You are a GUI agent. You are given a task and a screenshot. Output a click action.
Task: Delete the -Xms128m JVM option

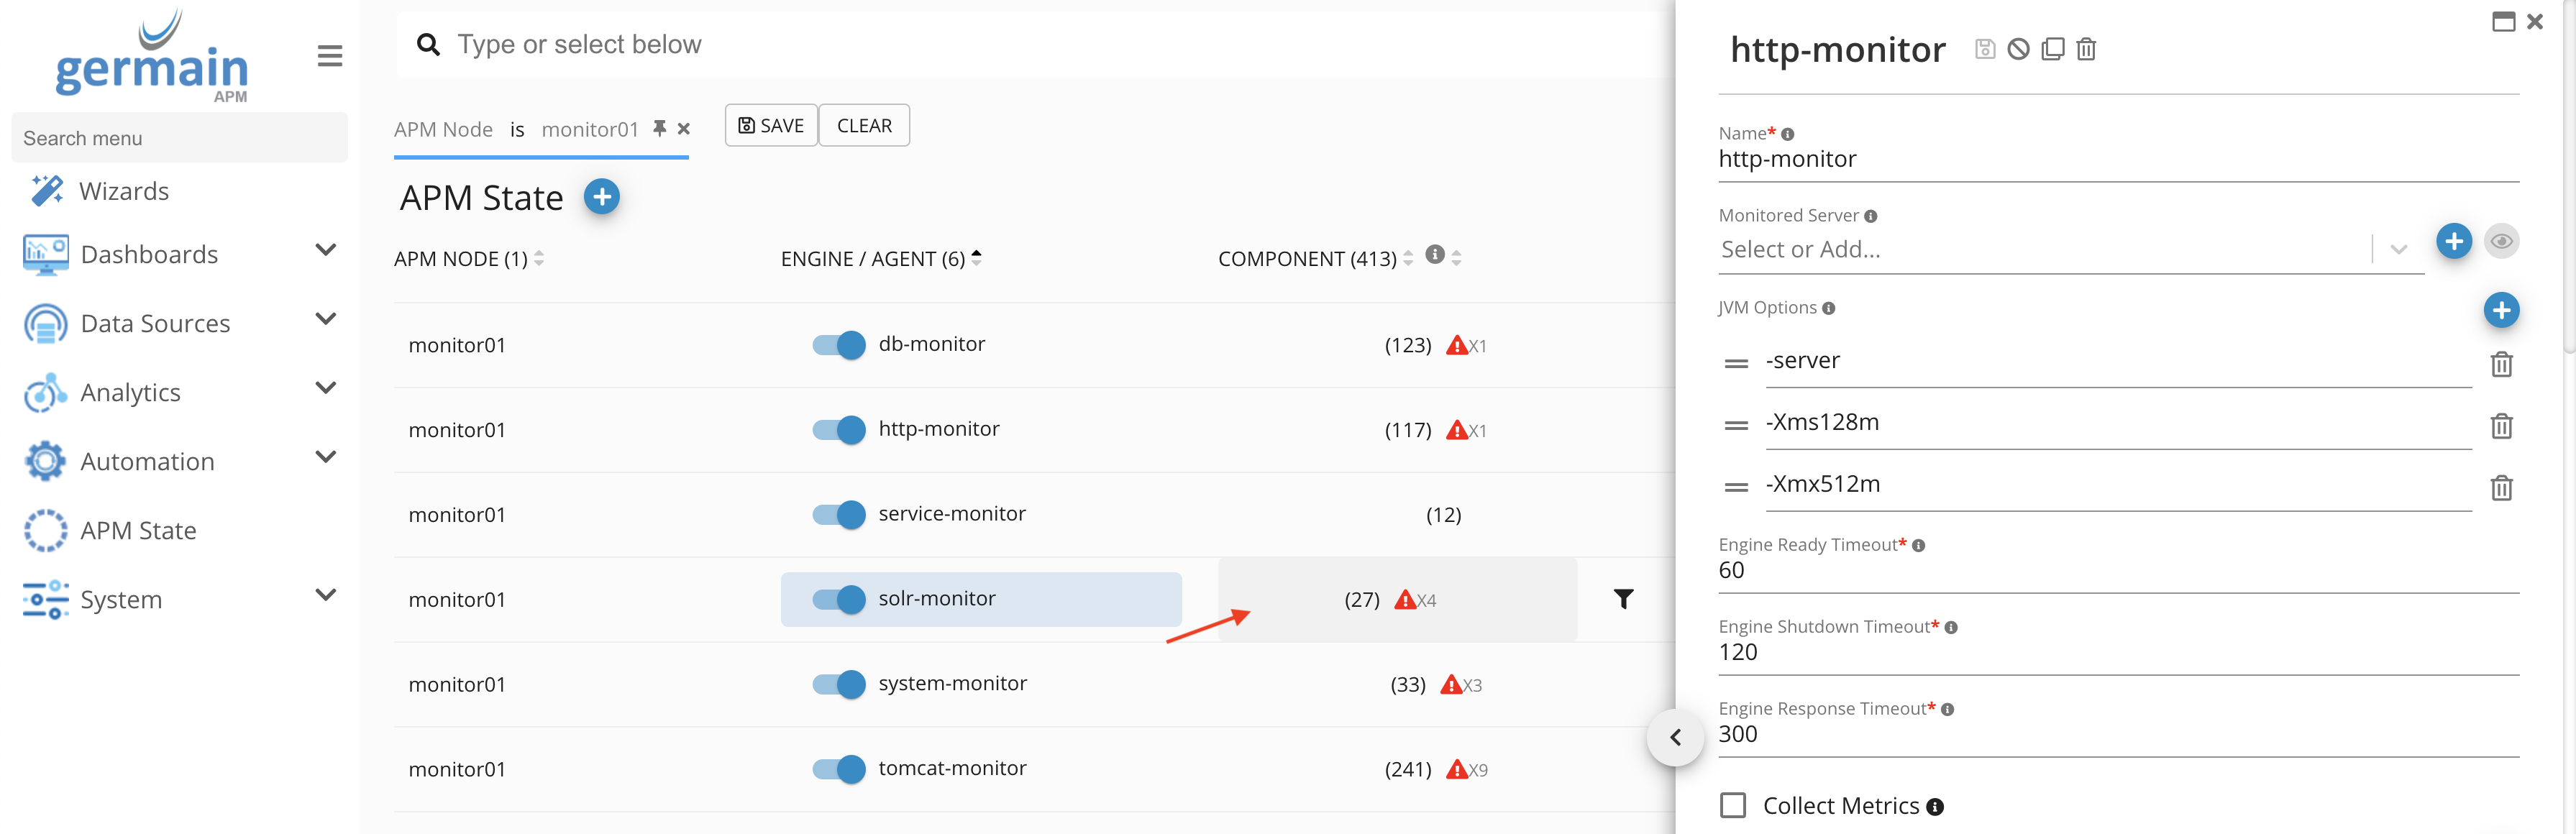(2501, 426)
